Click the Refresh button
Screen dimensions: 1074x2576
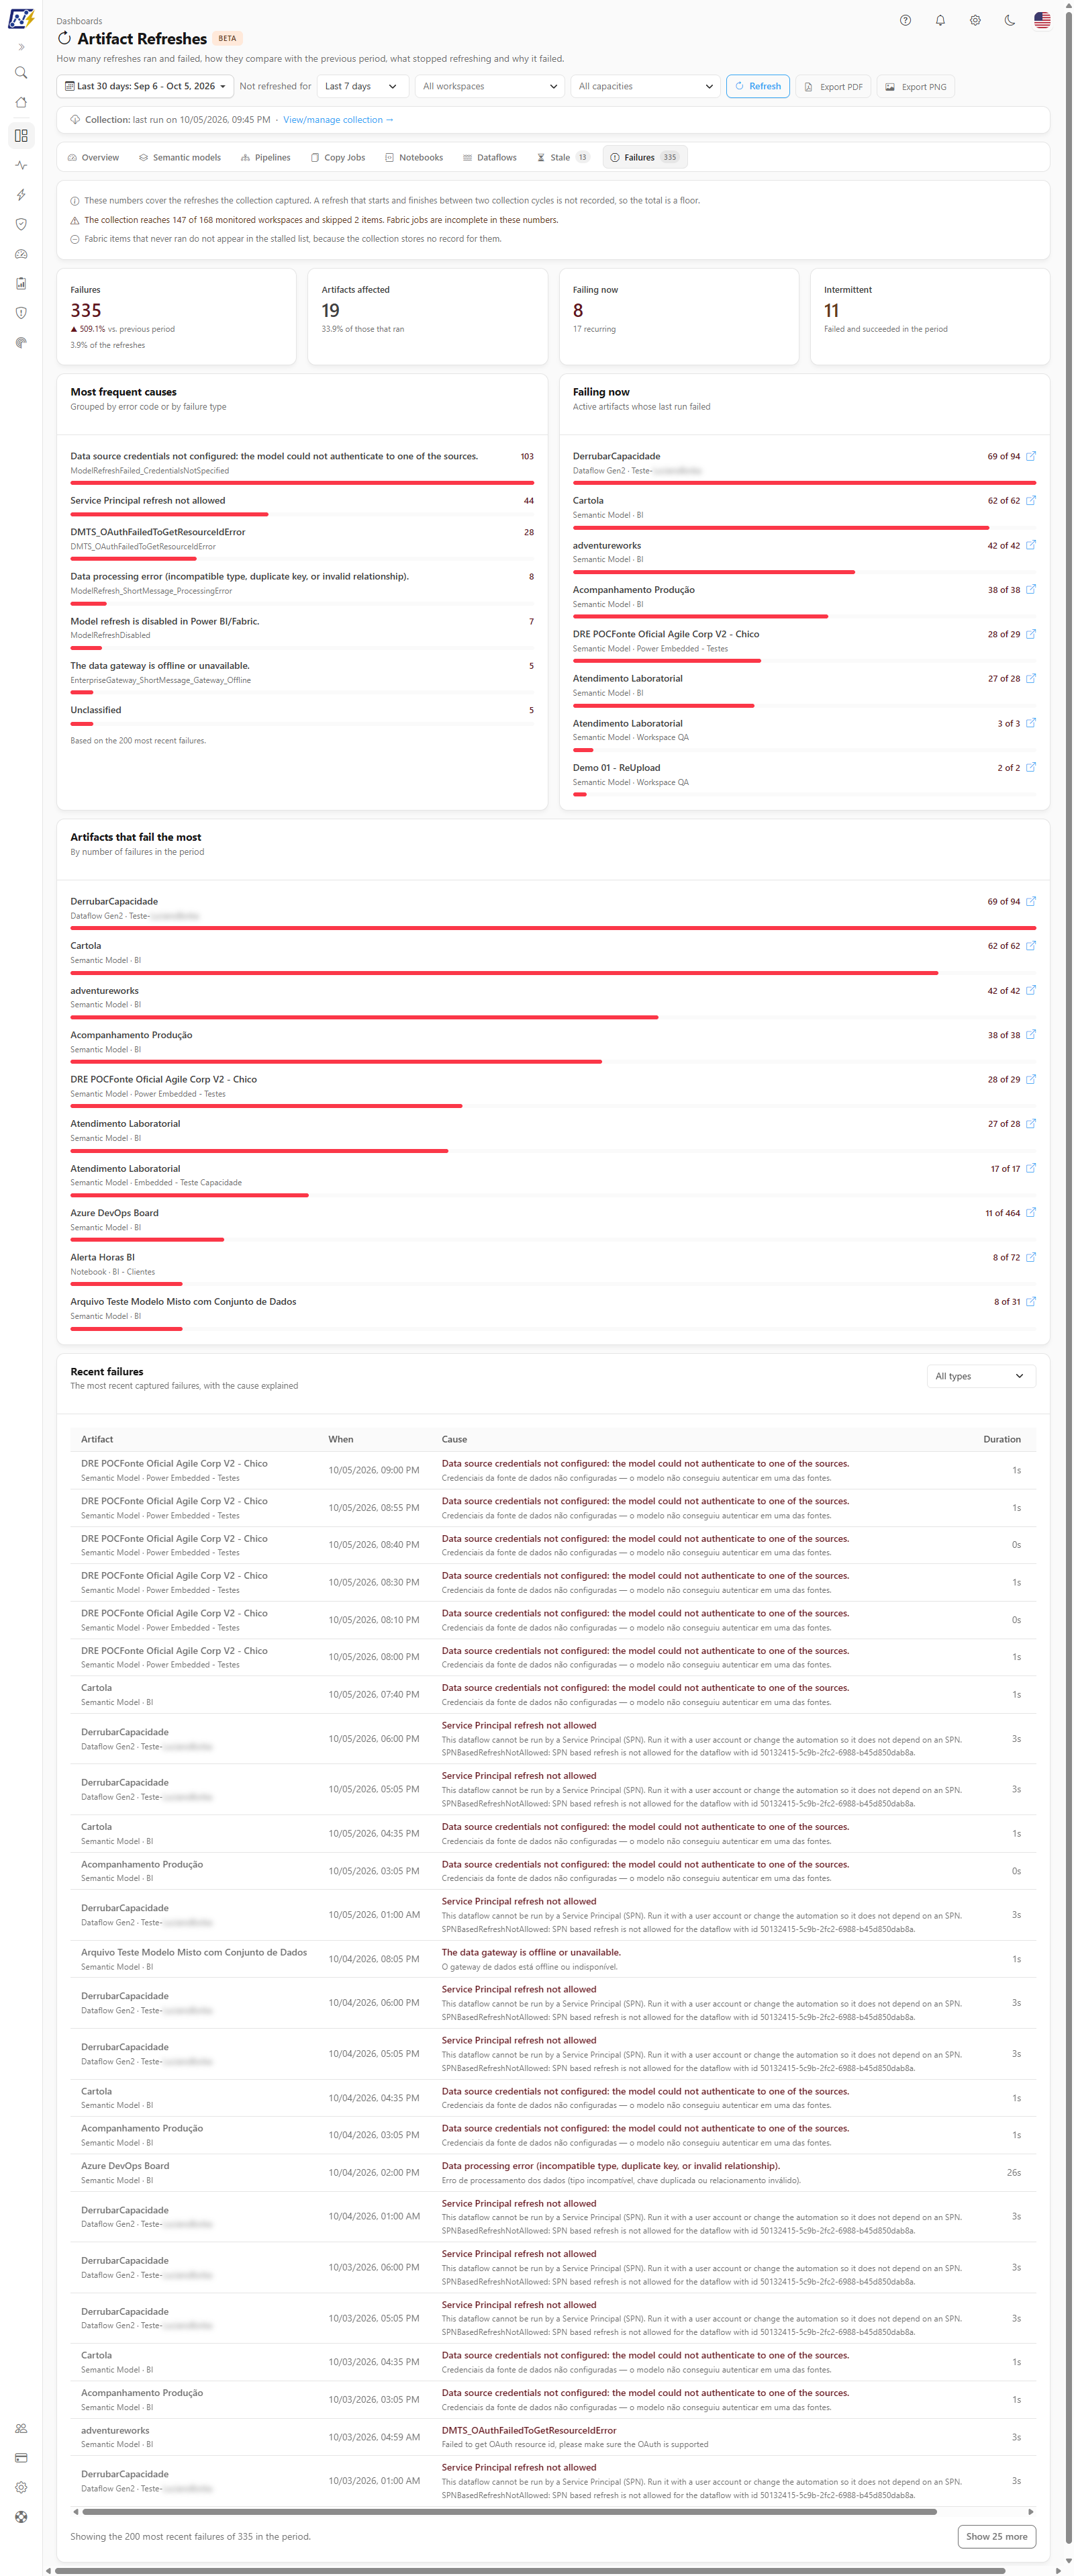click(758, 86)
